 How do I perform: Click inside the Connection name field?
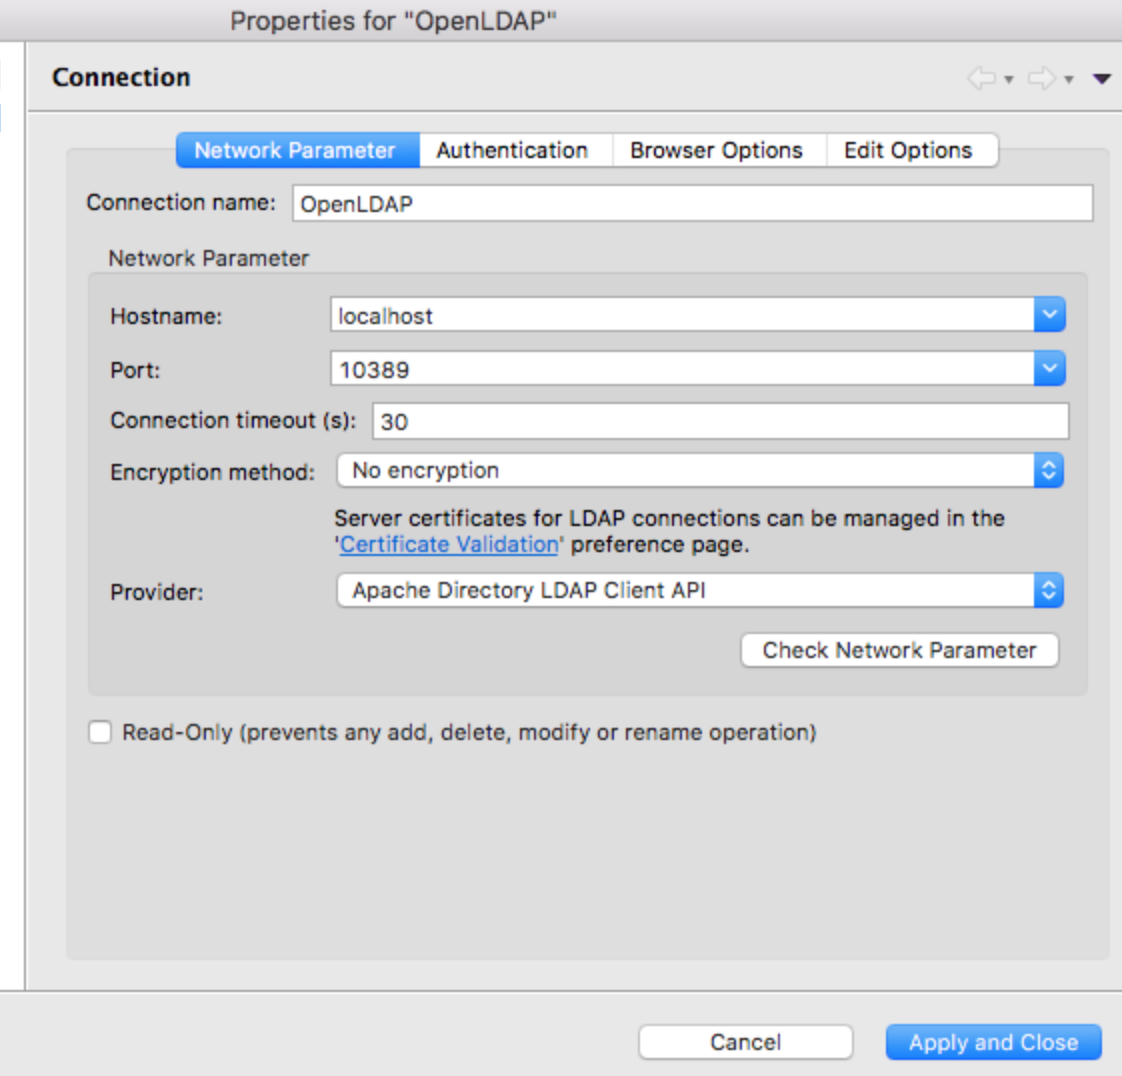[690, 203]
